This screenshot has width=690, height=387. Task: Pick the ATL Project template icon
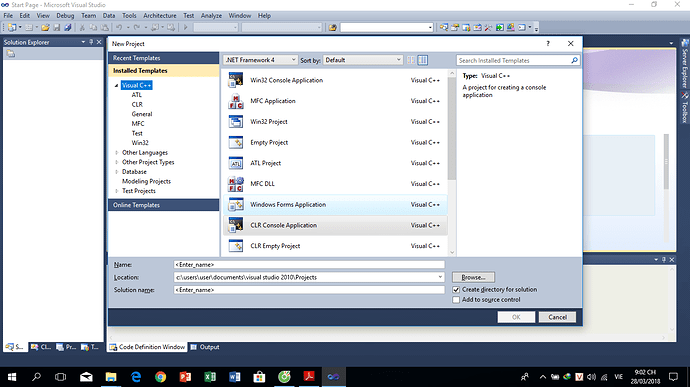pyautogui.click(x=235, y=163)
